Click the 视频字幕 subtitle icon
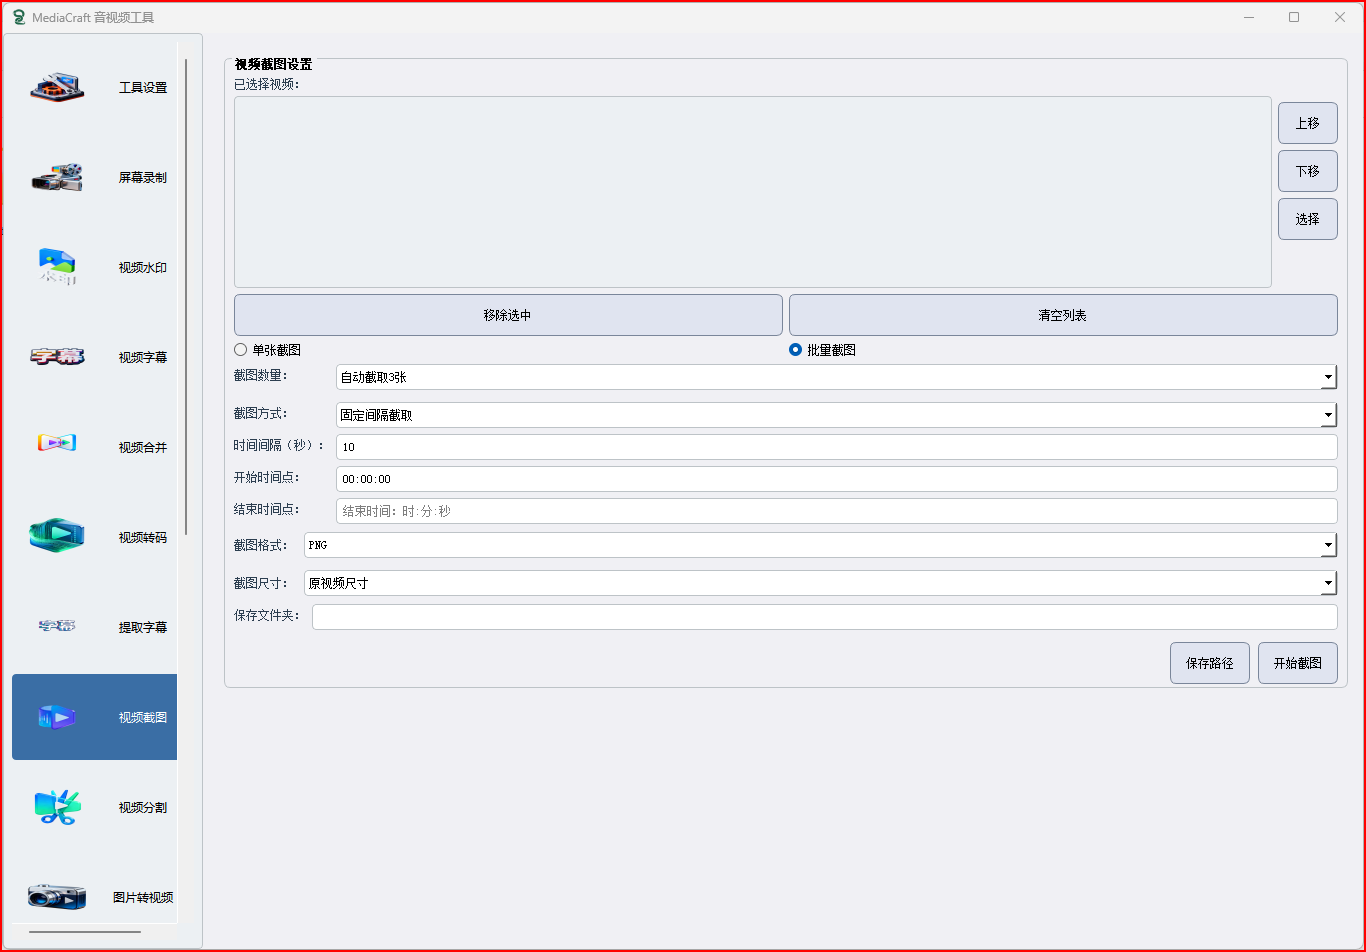Image resolution: width=1366 pixels, height=952 pixels. pos(57,357)
